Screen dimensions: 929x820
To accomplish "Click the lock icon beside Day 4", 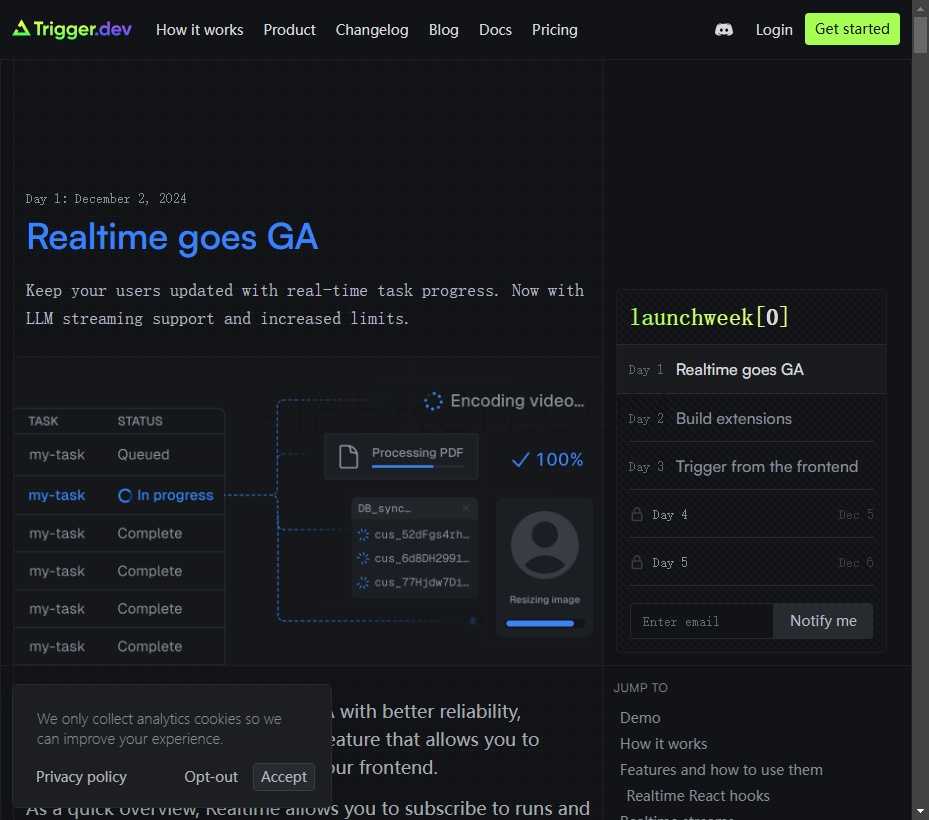I will click(x=637, y=514).
